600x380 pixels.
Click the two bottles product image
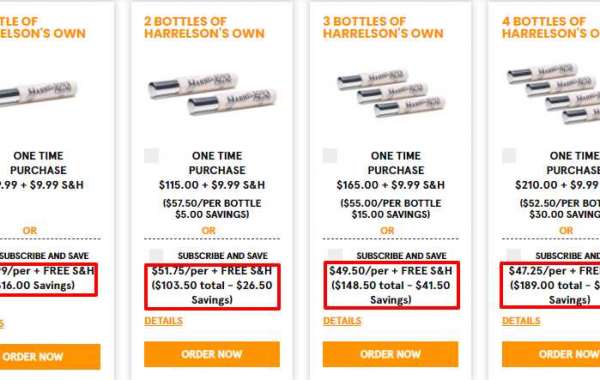coord(212,93)
